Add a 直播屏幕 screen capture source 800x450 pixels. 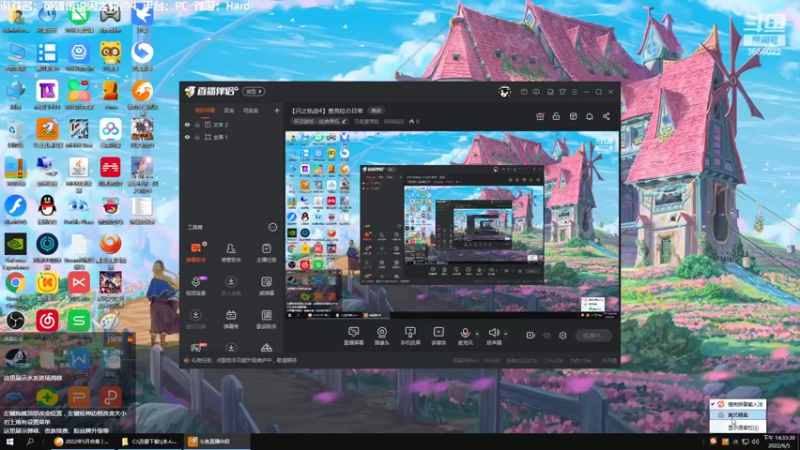[354, 336]
